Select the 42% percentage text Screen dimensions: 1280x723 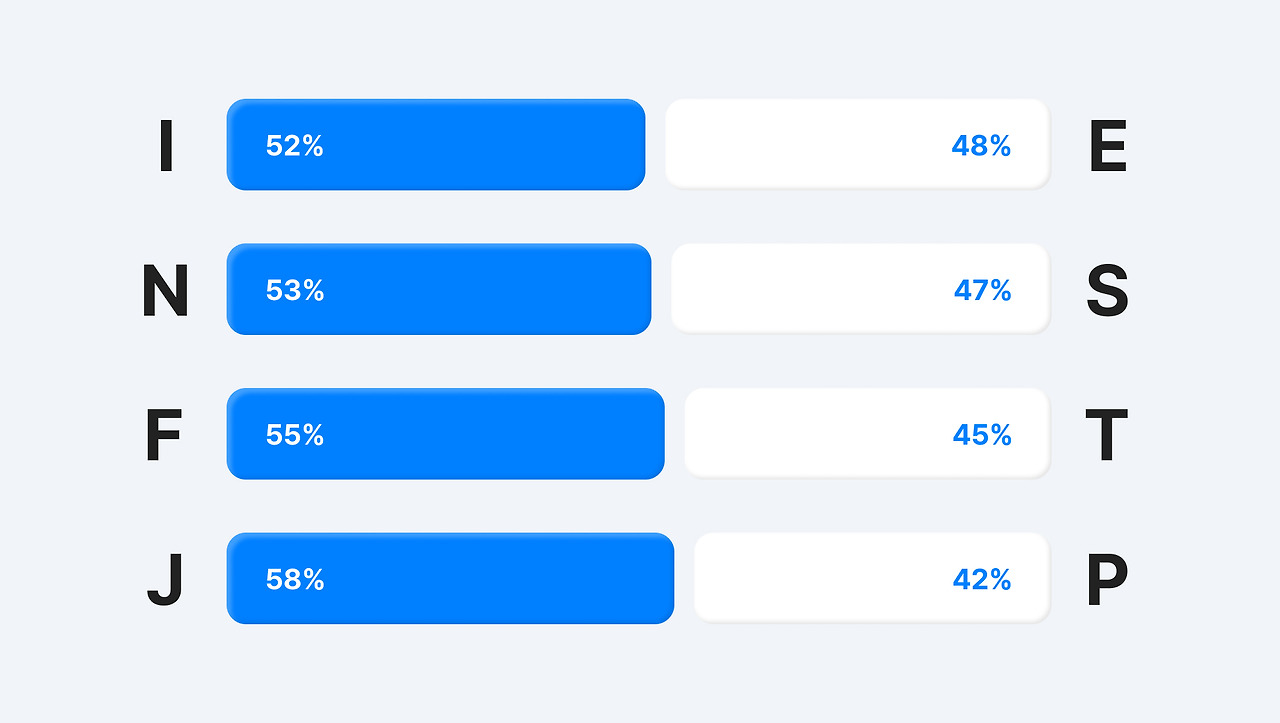click(982, 579)
